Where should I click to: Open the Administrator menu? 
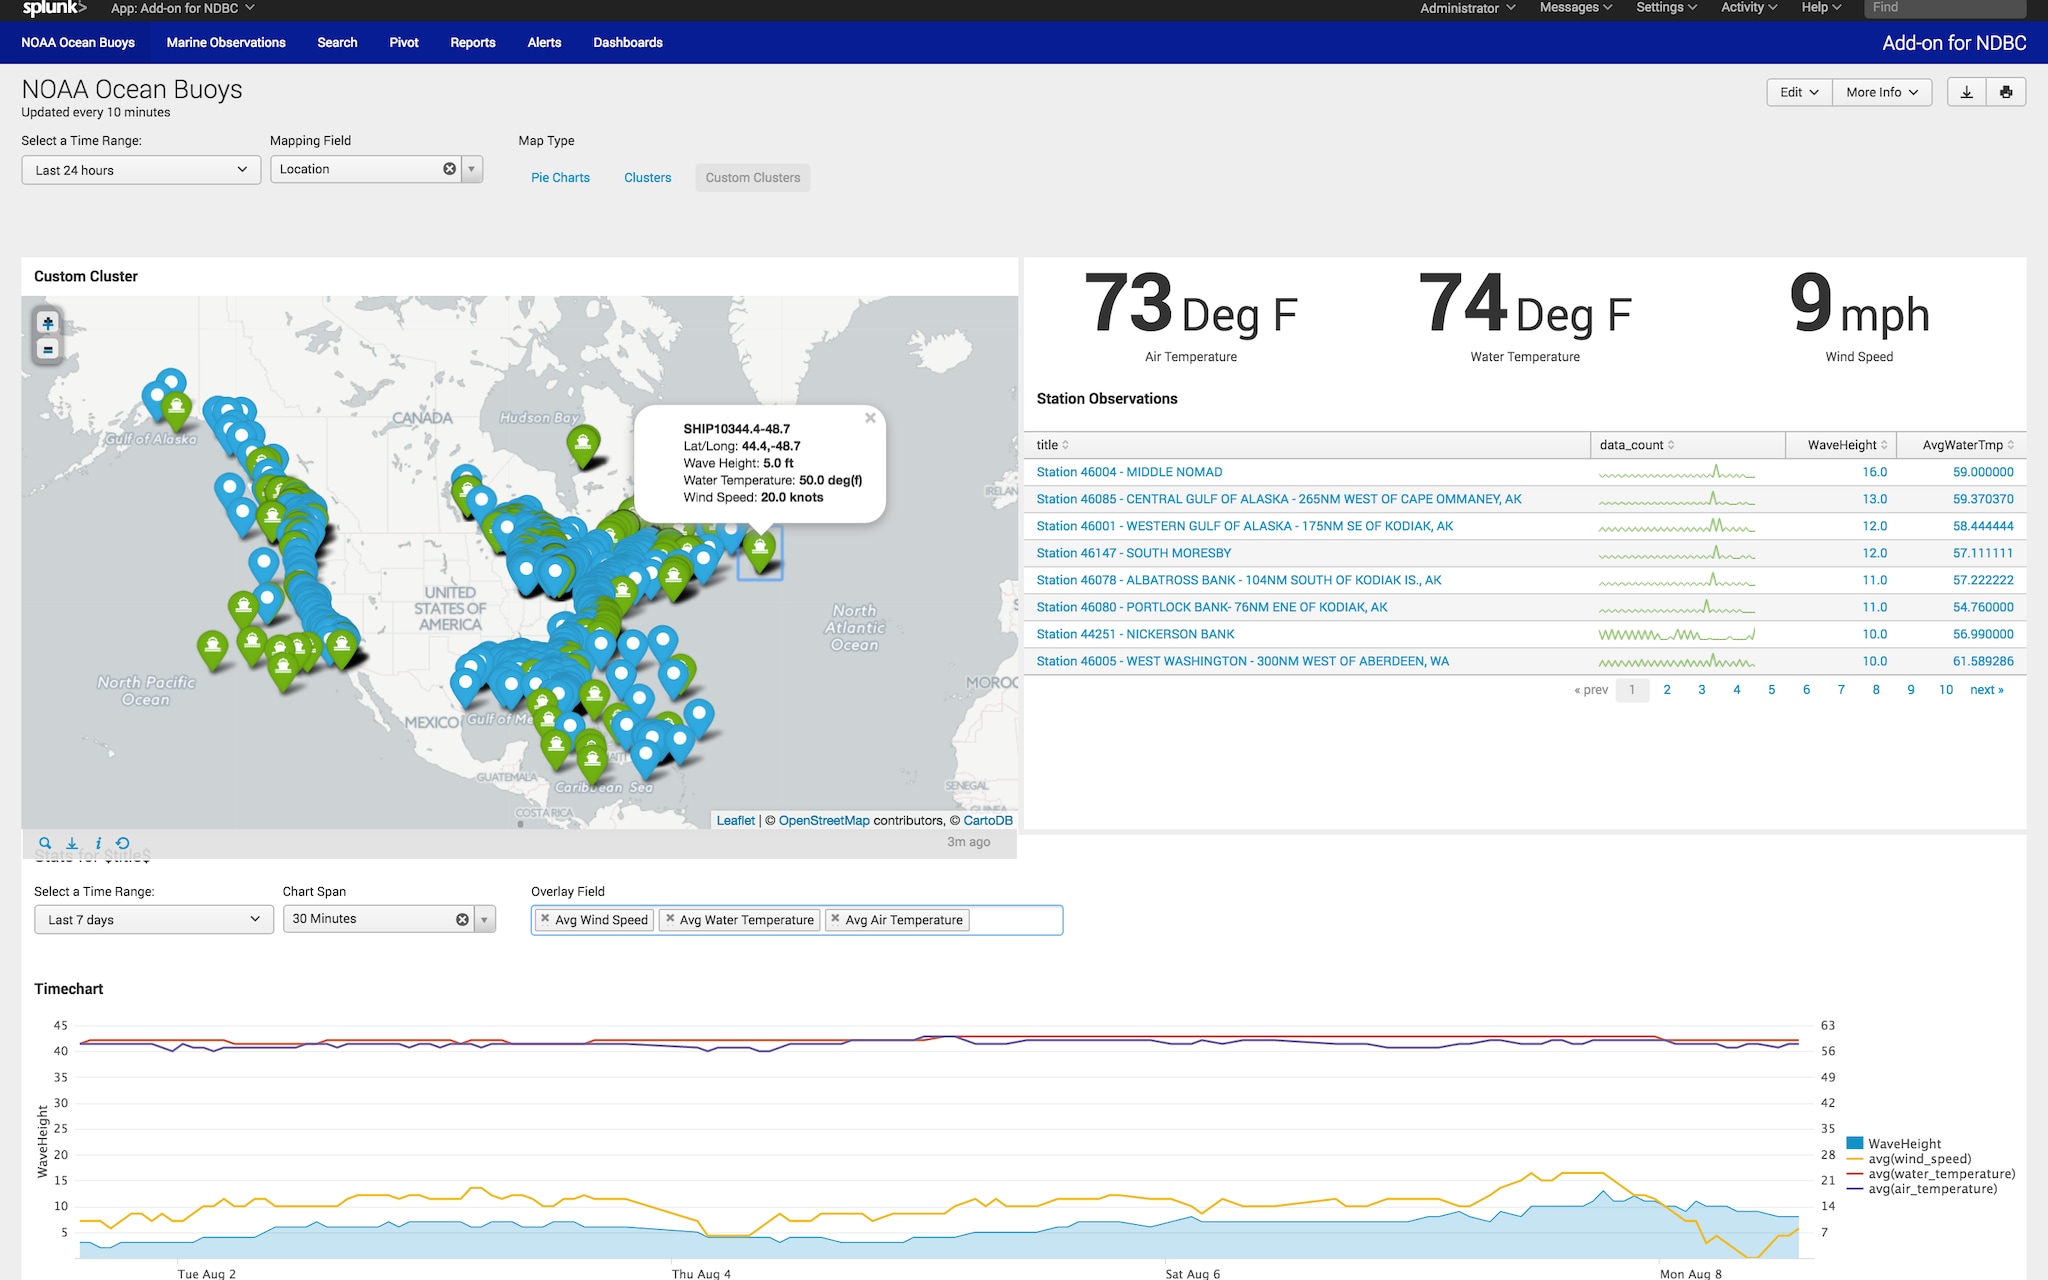(1467, 8)
